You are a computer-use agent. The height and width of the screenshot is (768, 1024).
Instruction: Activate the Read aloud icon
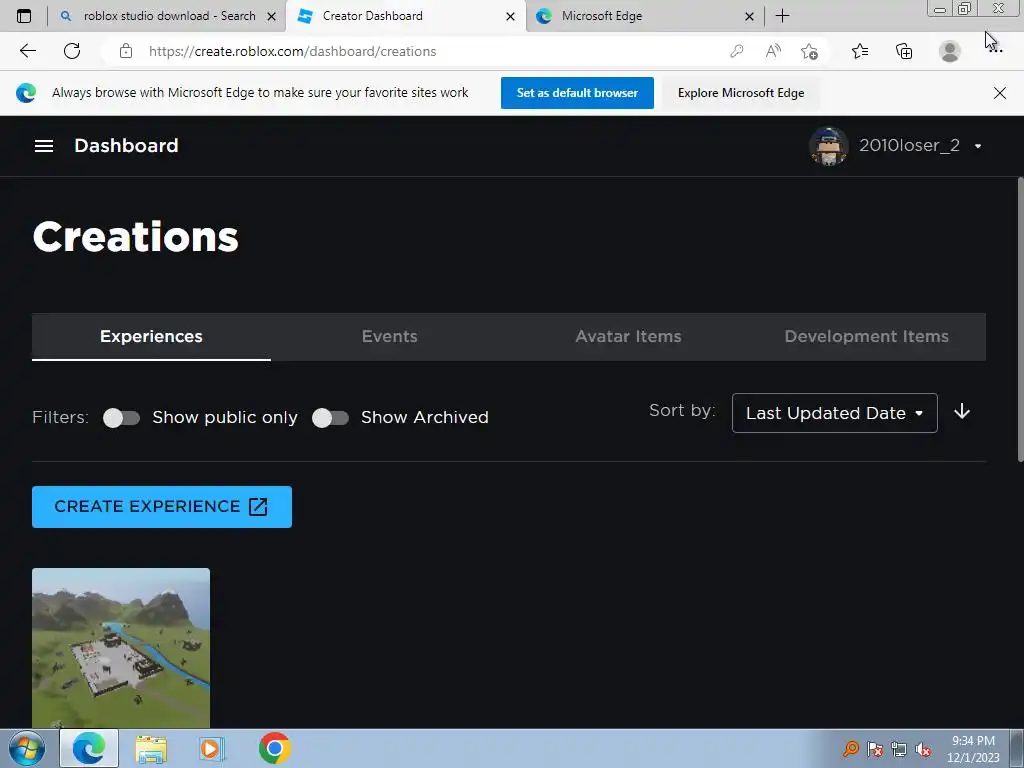pyautogui.click(x=773, y=51)
